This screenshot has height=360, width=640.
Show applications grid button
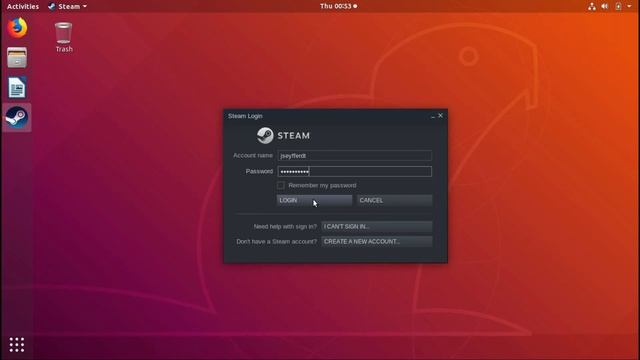tap(17, 345)
